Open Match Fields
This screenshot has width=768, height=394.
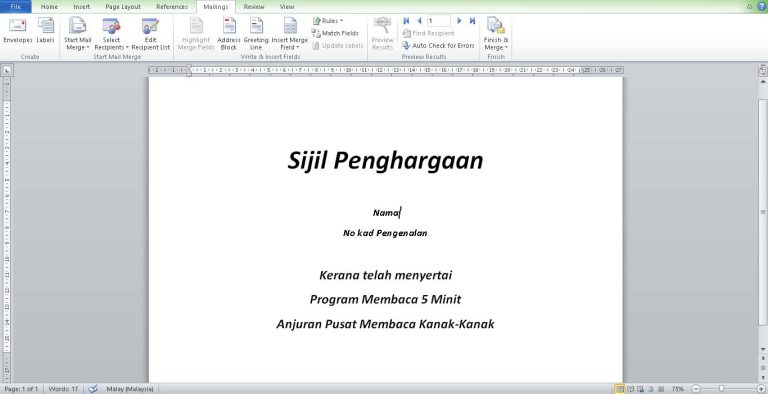click(x=336, y=33)
